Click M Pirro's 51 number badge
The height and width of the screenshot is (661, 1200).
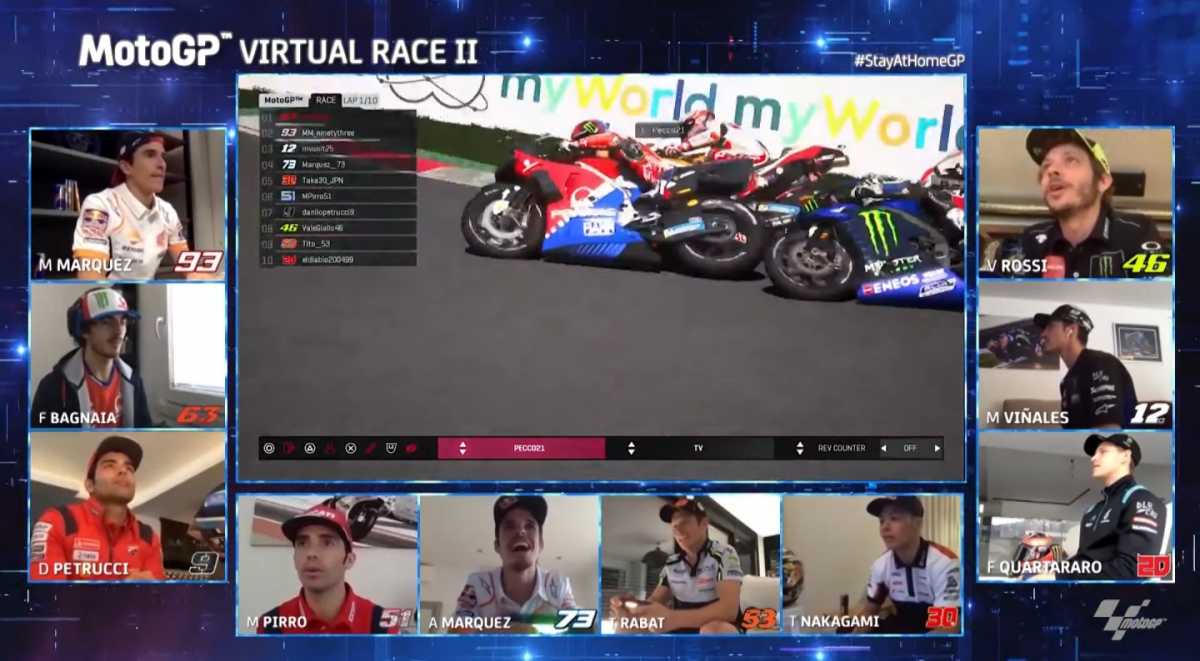tap(395, 620)
